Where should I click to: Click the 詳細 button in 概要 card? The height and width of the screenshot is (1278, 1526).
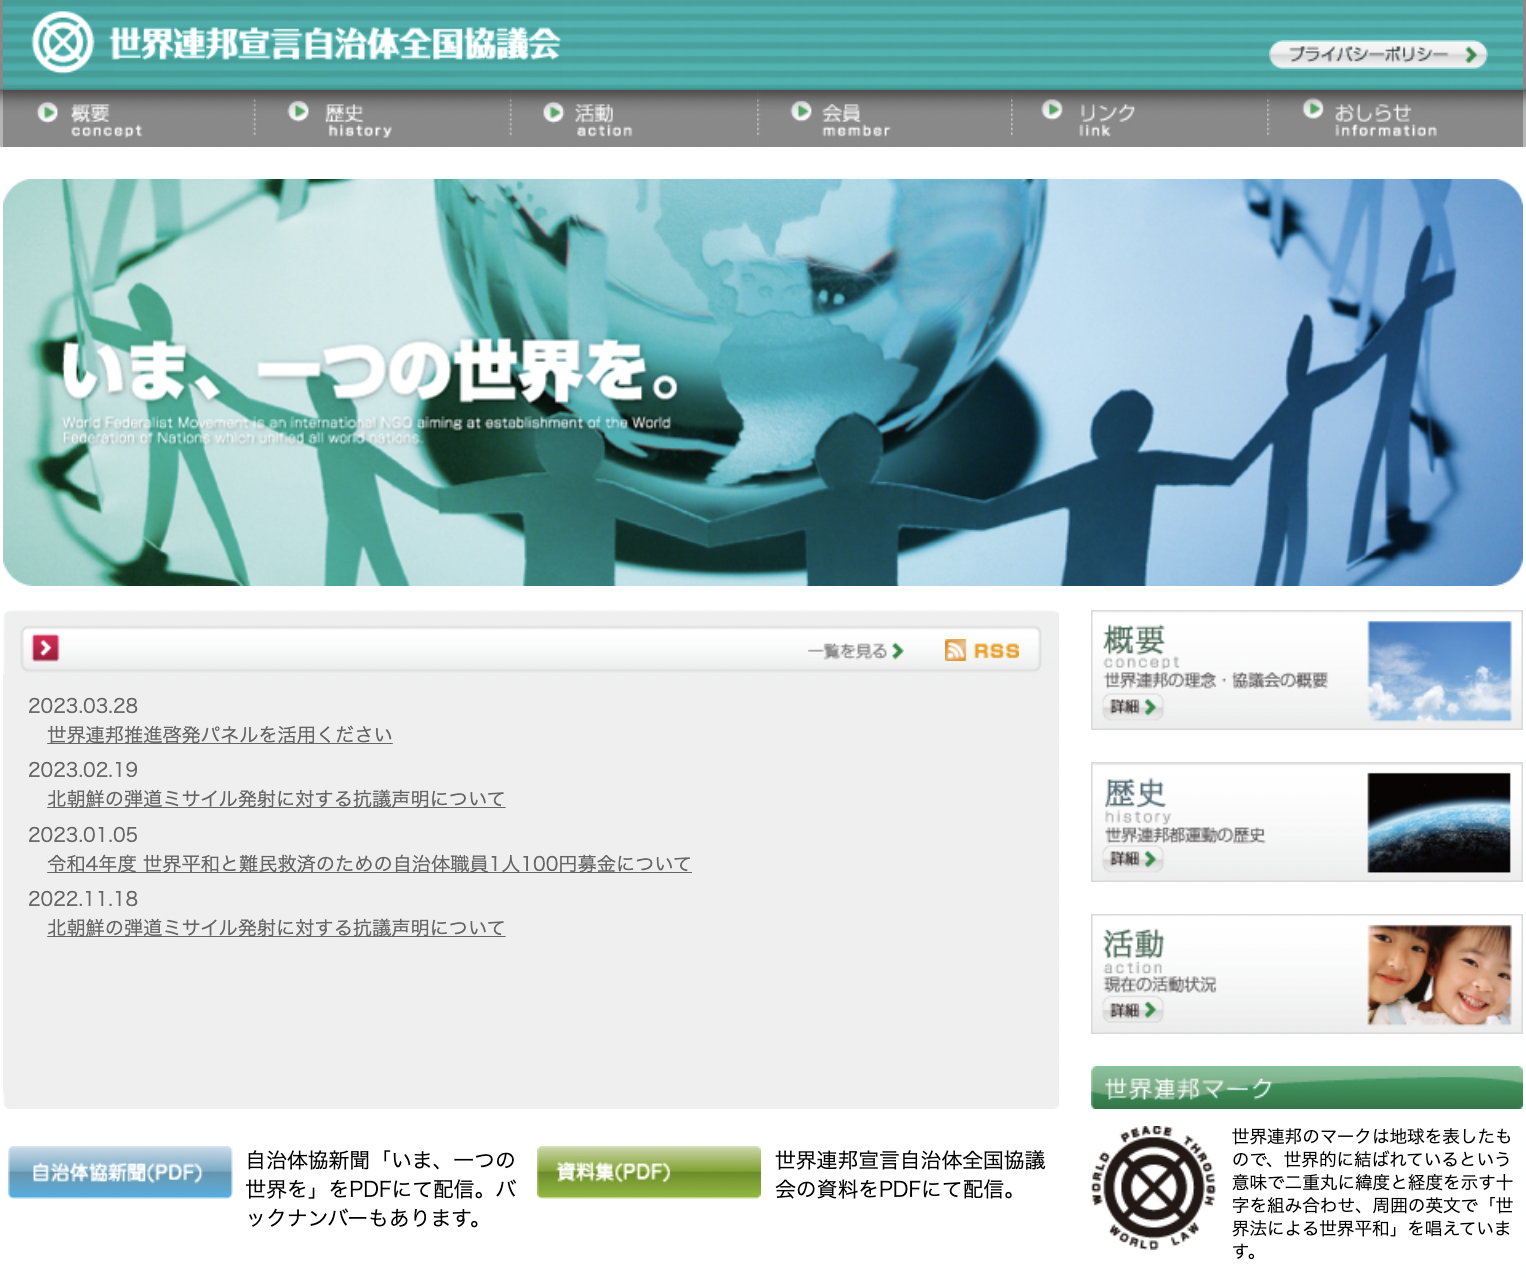pos(1132,707)
